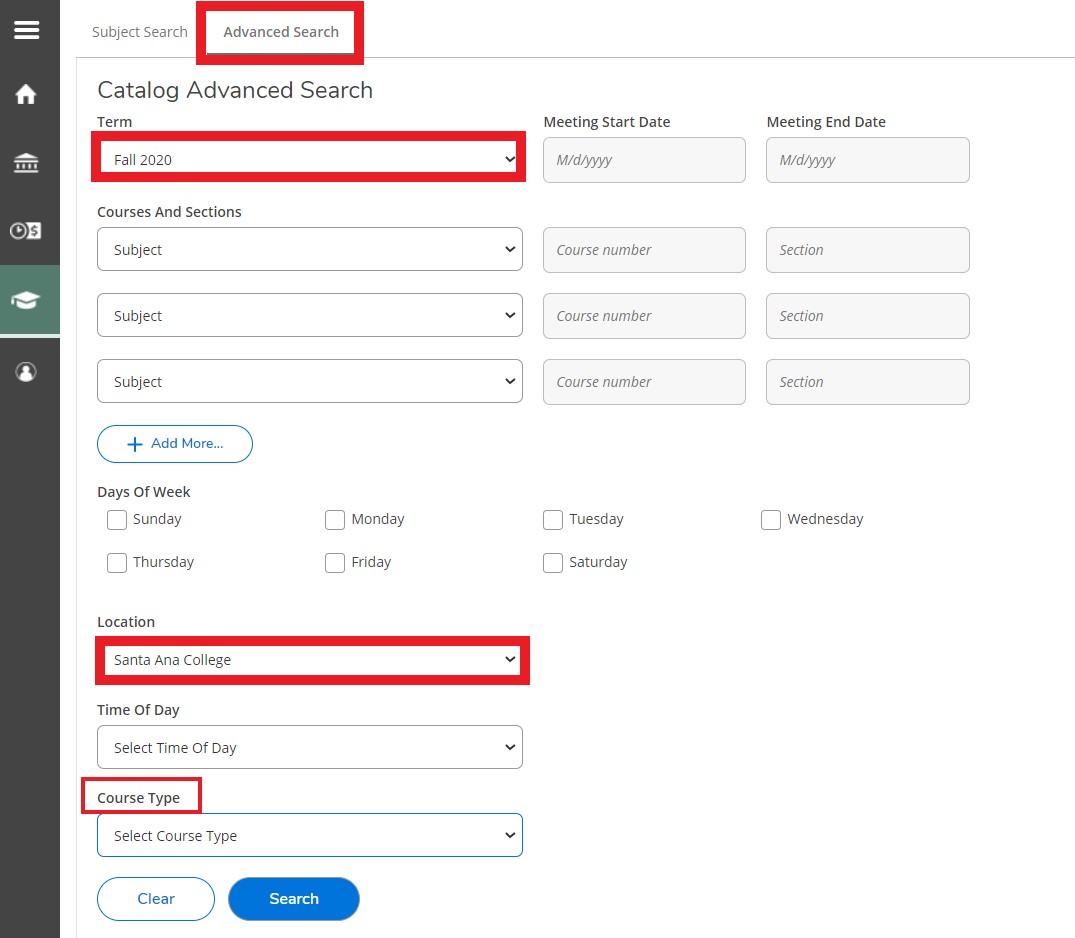
Task: Open the user profile icon in sidebar
Action: [27, 372]
